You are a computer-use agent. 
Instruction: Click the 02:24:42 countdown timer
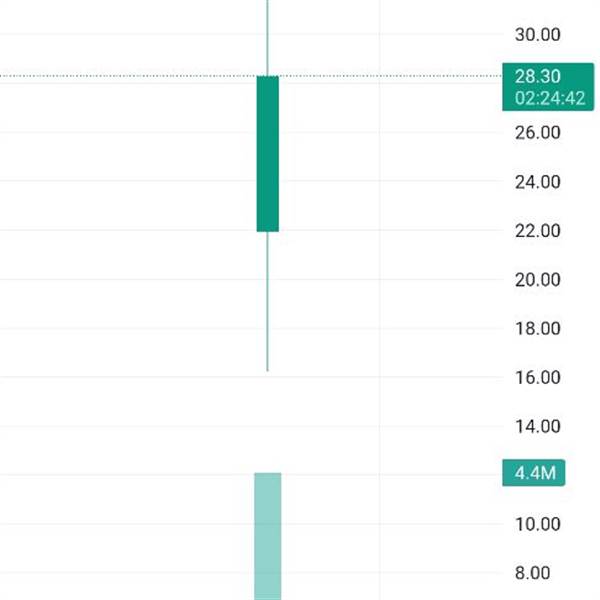coord(550,98)
